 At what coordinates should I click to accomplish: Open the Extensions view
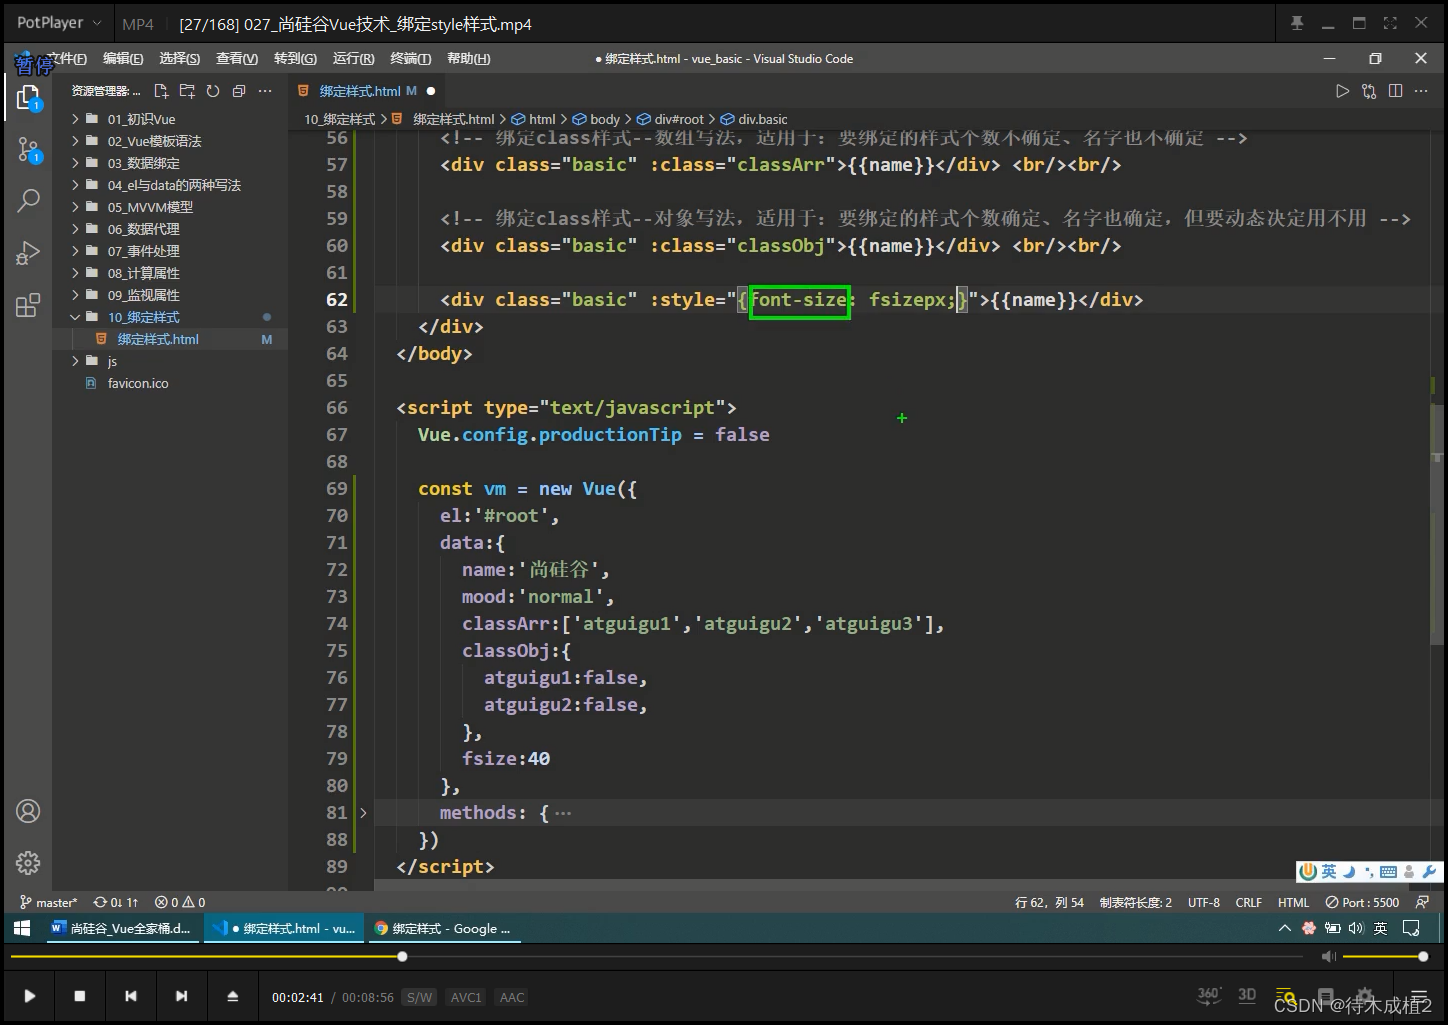(x=28, y=305)
